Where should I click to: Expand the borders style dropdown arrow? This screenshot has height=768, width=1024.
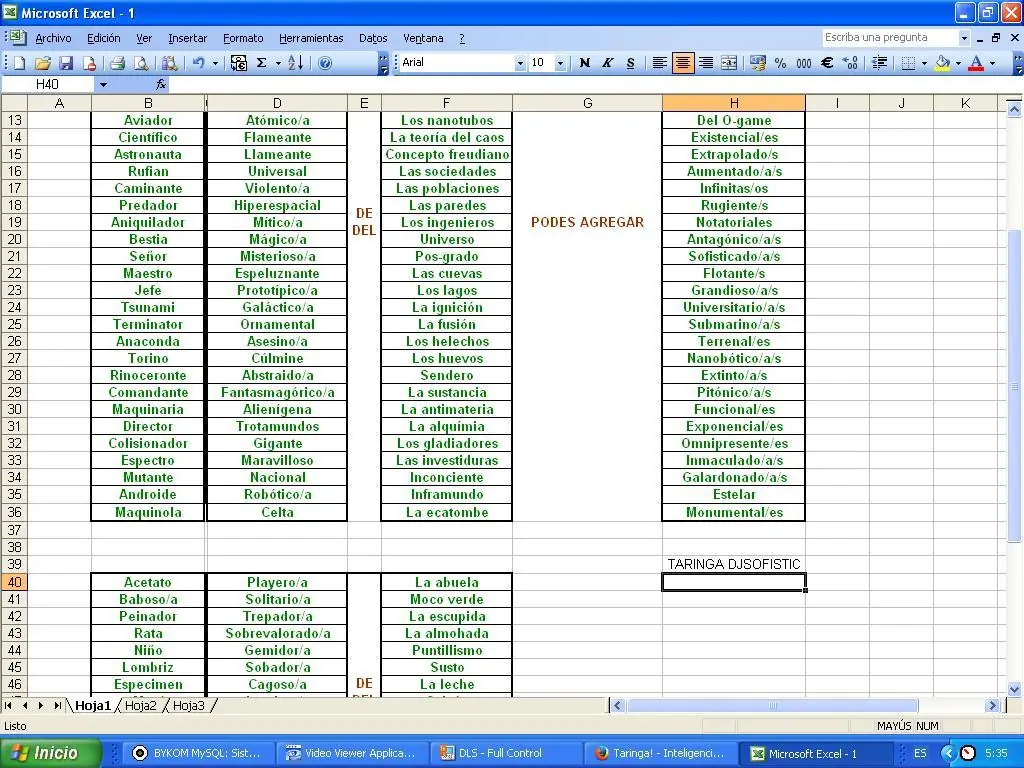tap(924, 63)
